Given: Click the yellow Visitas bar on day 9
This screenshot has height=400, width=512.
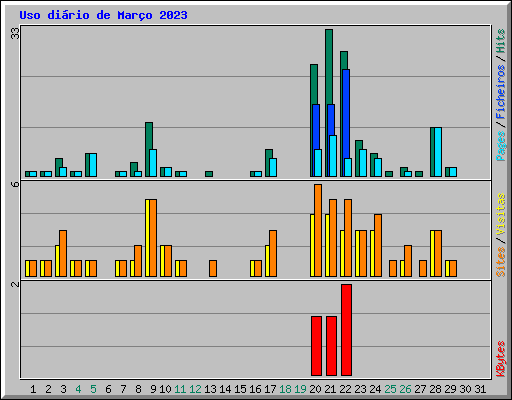Looking at the screenshot, I should tap(147, 238).
